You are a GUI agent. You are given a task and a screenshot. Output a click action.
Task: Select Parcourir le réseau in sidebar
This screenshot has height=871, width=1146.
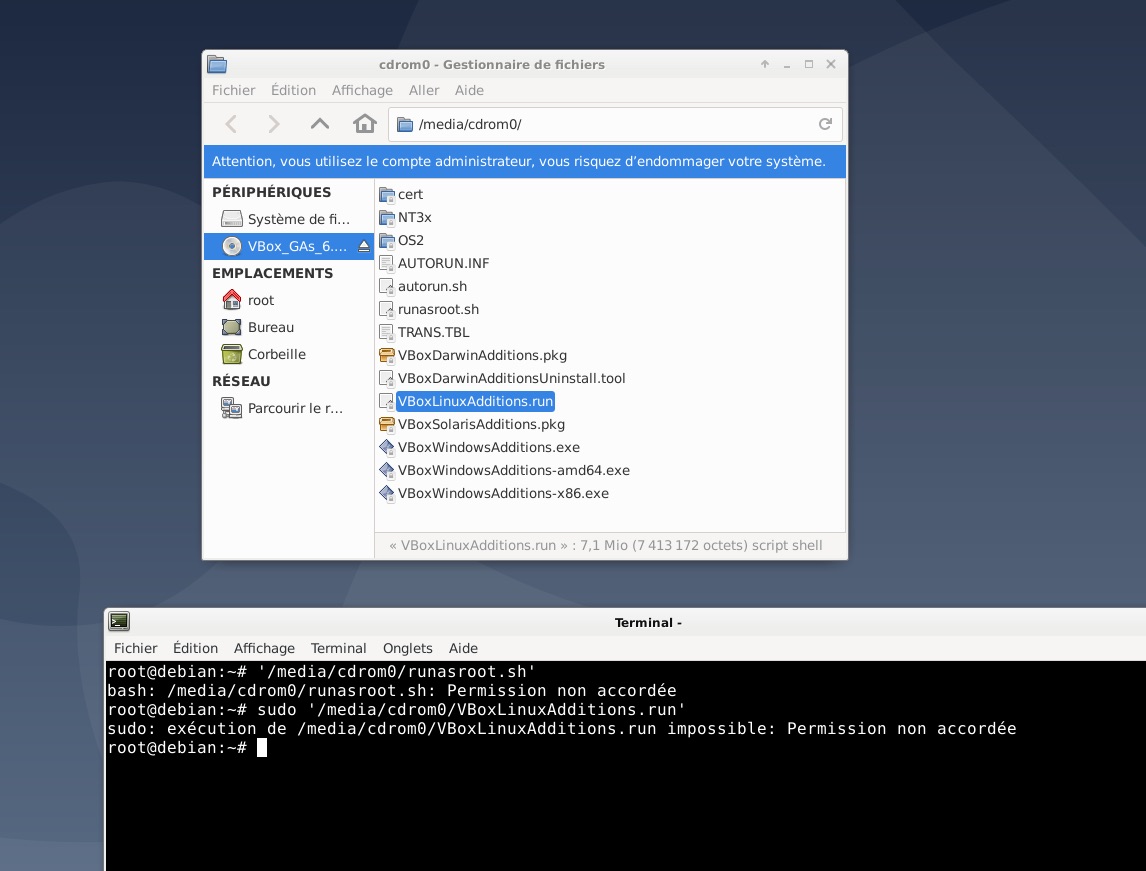tap(289, 408)
